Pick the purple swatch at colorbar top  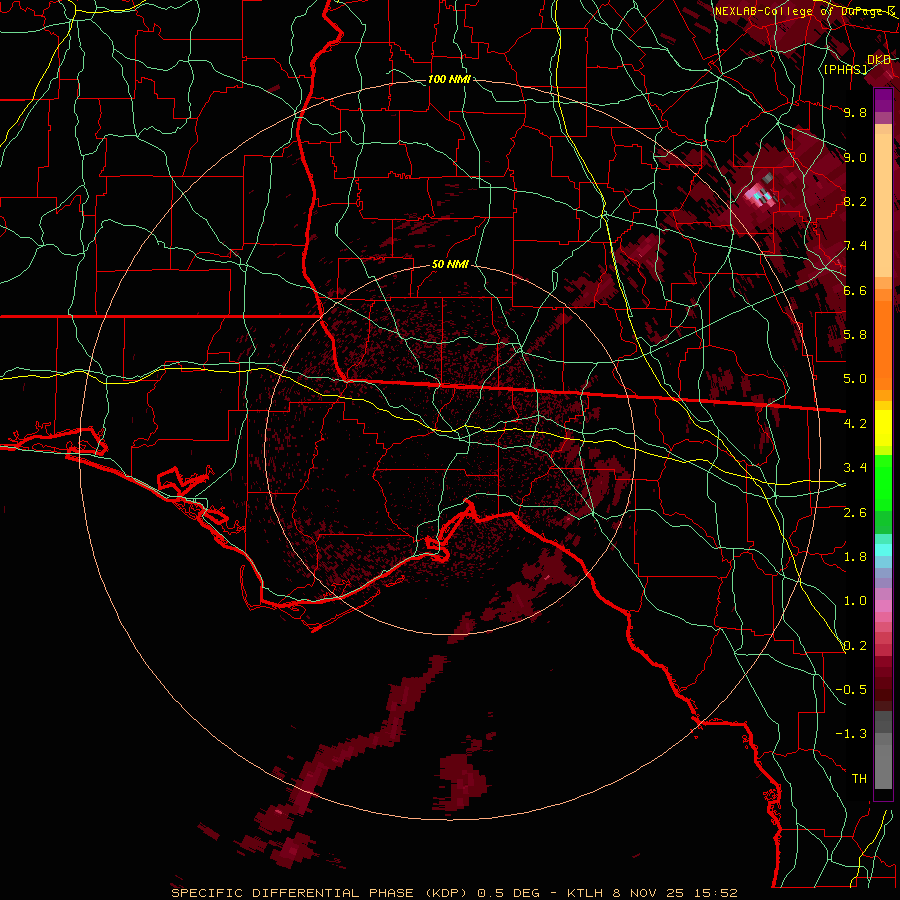point(883,100)
